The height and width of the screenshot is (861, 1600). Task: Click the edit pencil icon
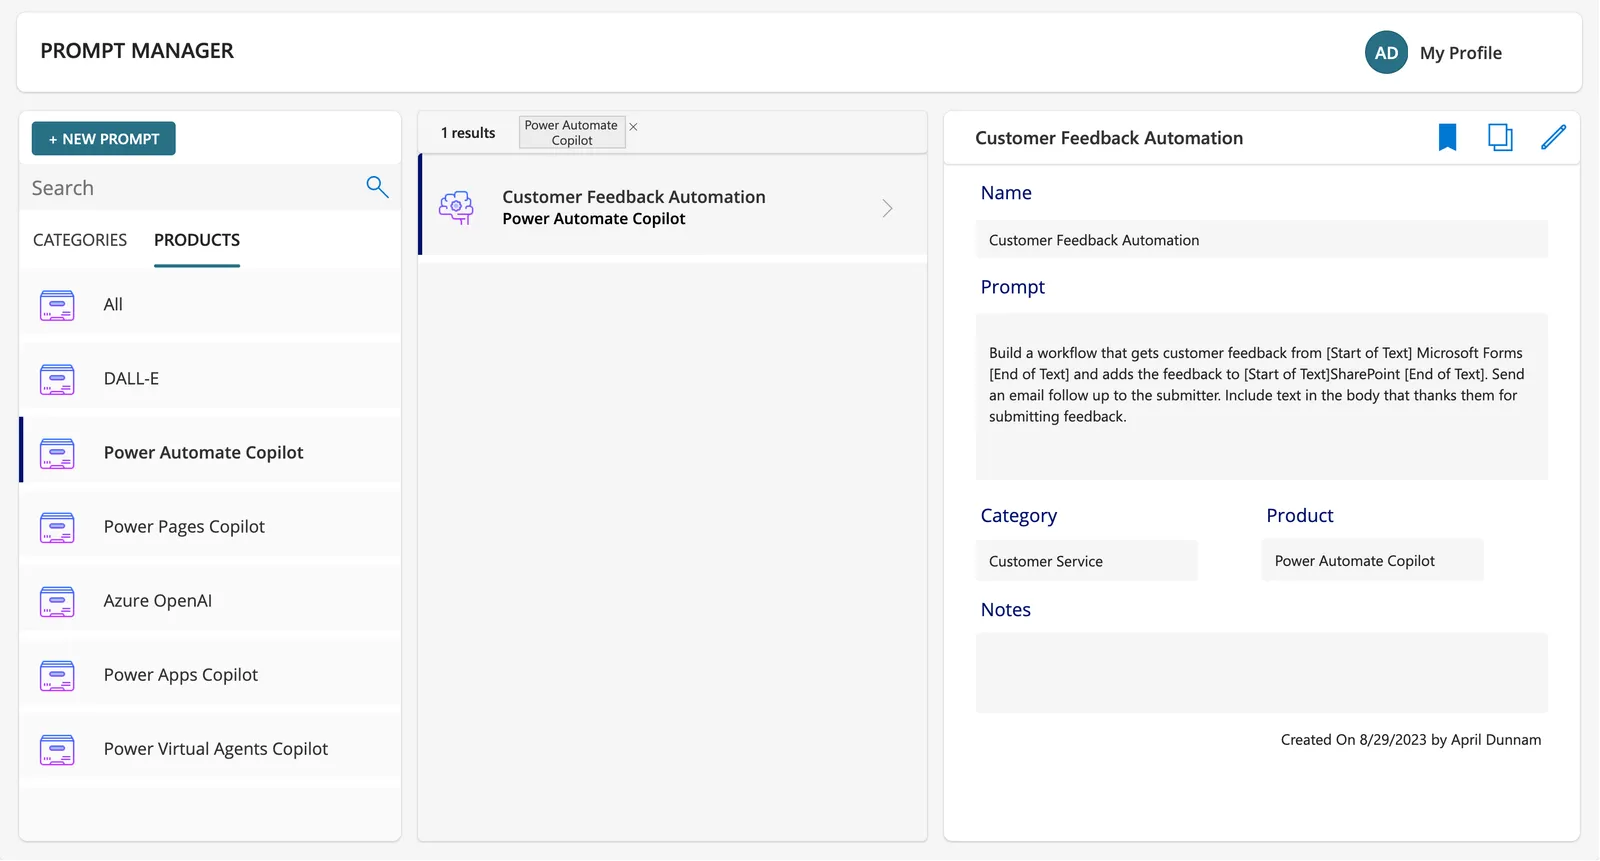click(1553, 137)
